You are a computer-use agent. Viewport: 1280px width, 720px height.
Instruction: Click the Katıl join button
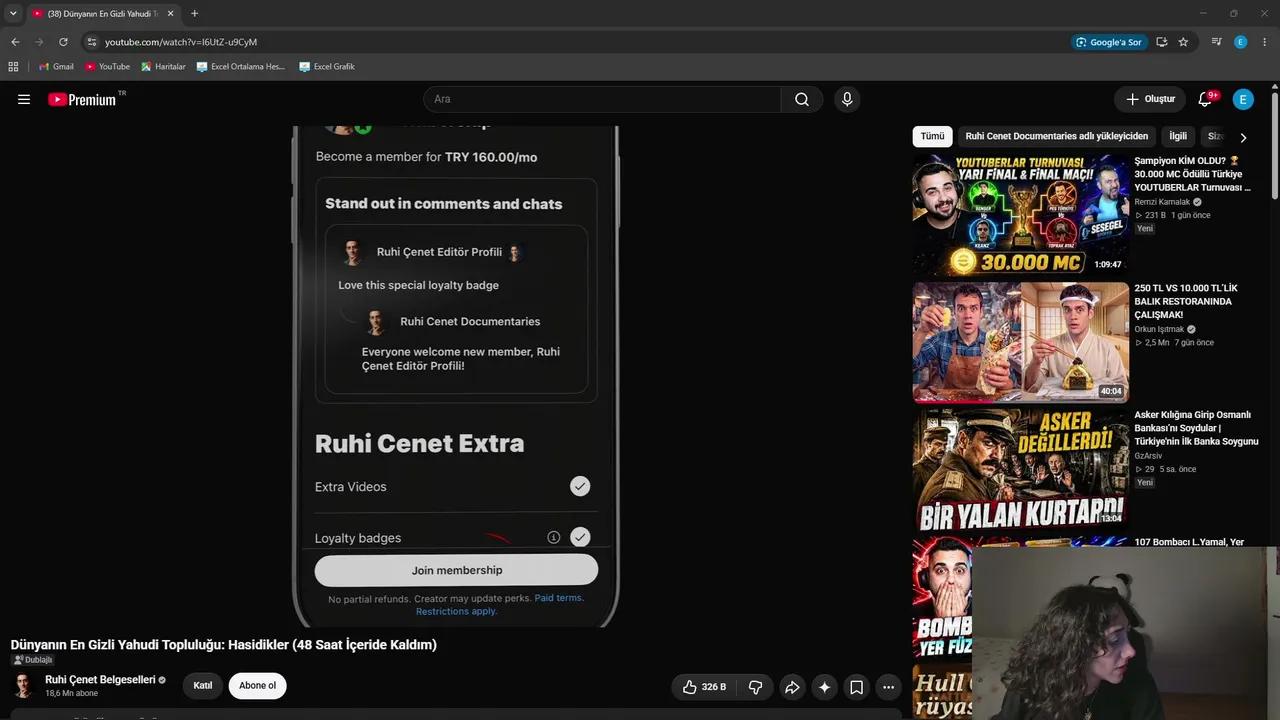203,686
